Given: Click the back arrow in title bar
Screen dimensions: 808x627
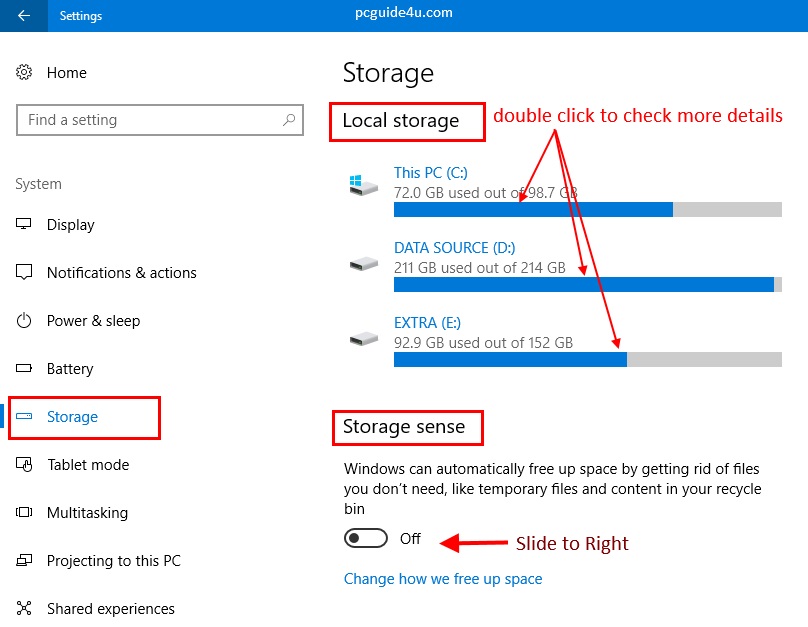Looking at the screenshot, I should (24, 16).
